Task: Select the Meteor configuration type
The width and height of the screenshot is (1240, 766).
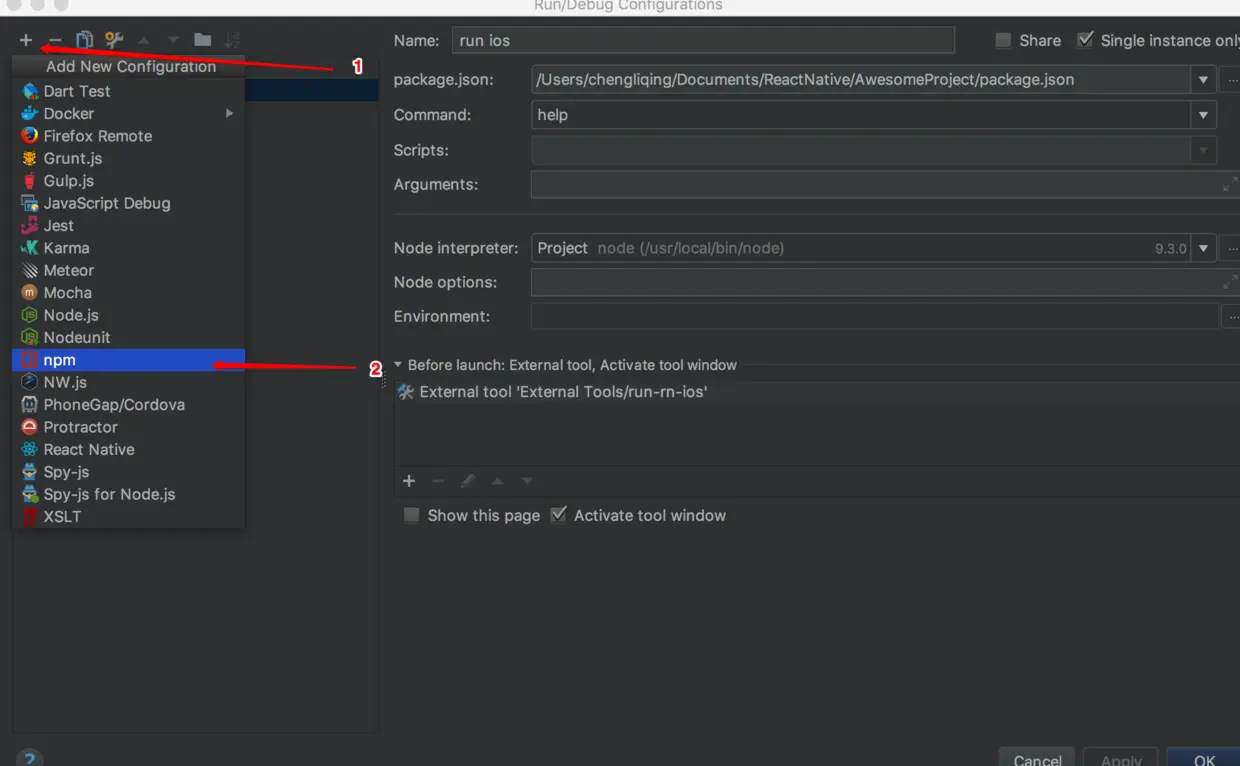Action: point(128,270)
